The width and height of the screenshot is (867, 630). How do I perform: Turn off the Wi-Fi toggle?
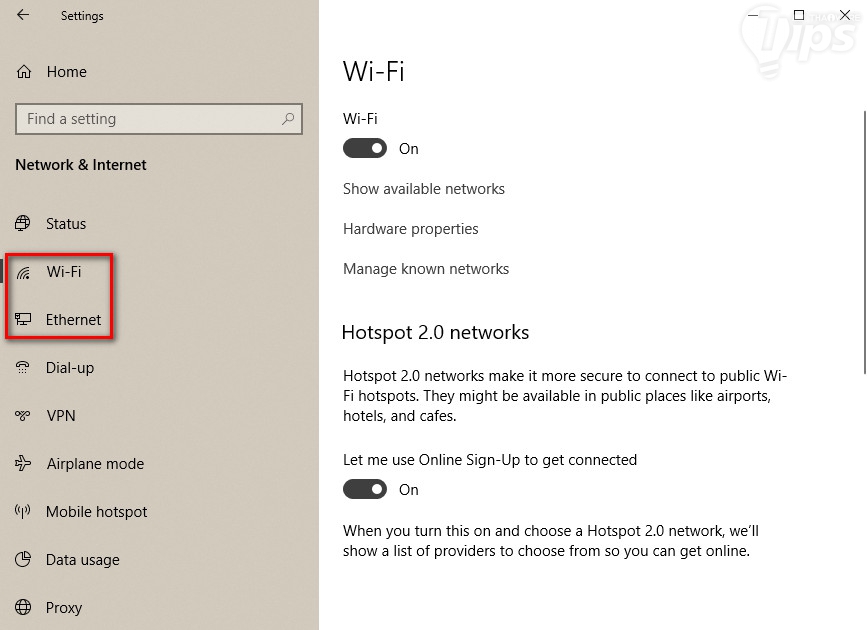(365, 149)
